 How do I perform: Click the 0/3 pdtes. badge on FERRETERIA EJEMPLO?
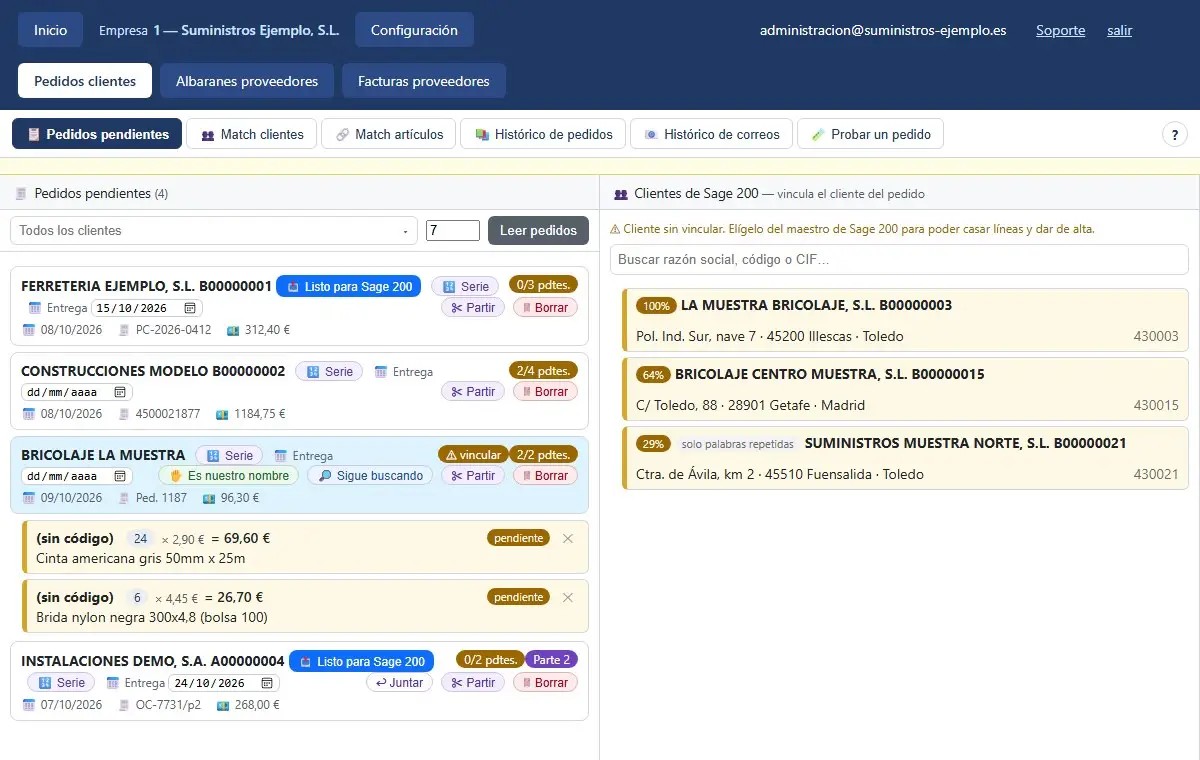[x=544, y=285]
